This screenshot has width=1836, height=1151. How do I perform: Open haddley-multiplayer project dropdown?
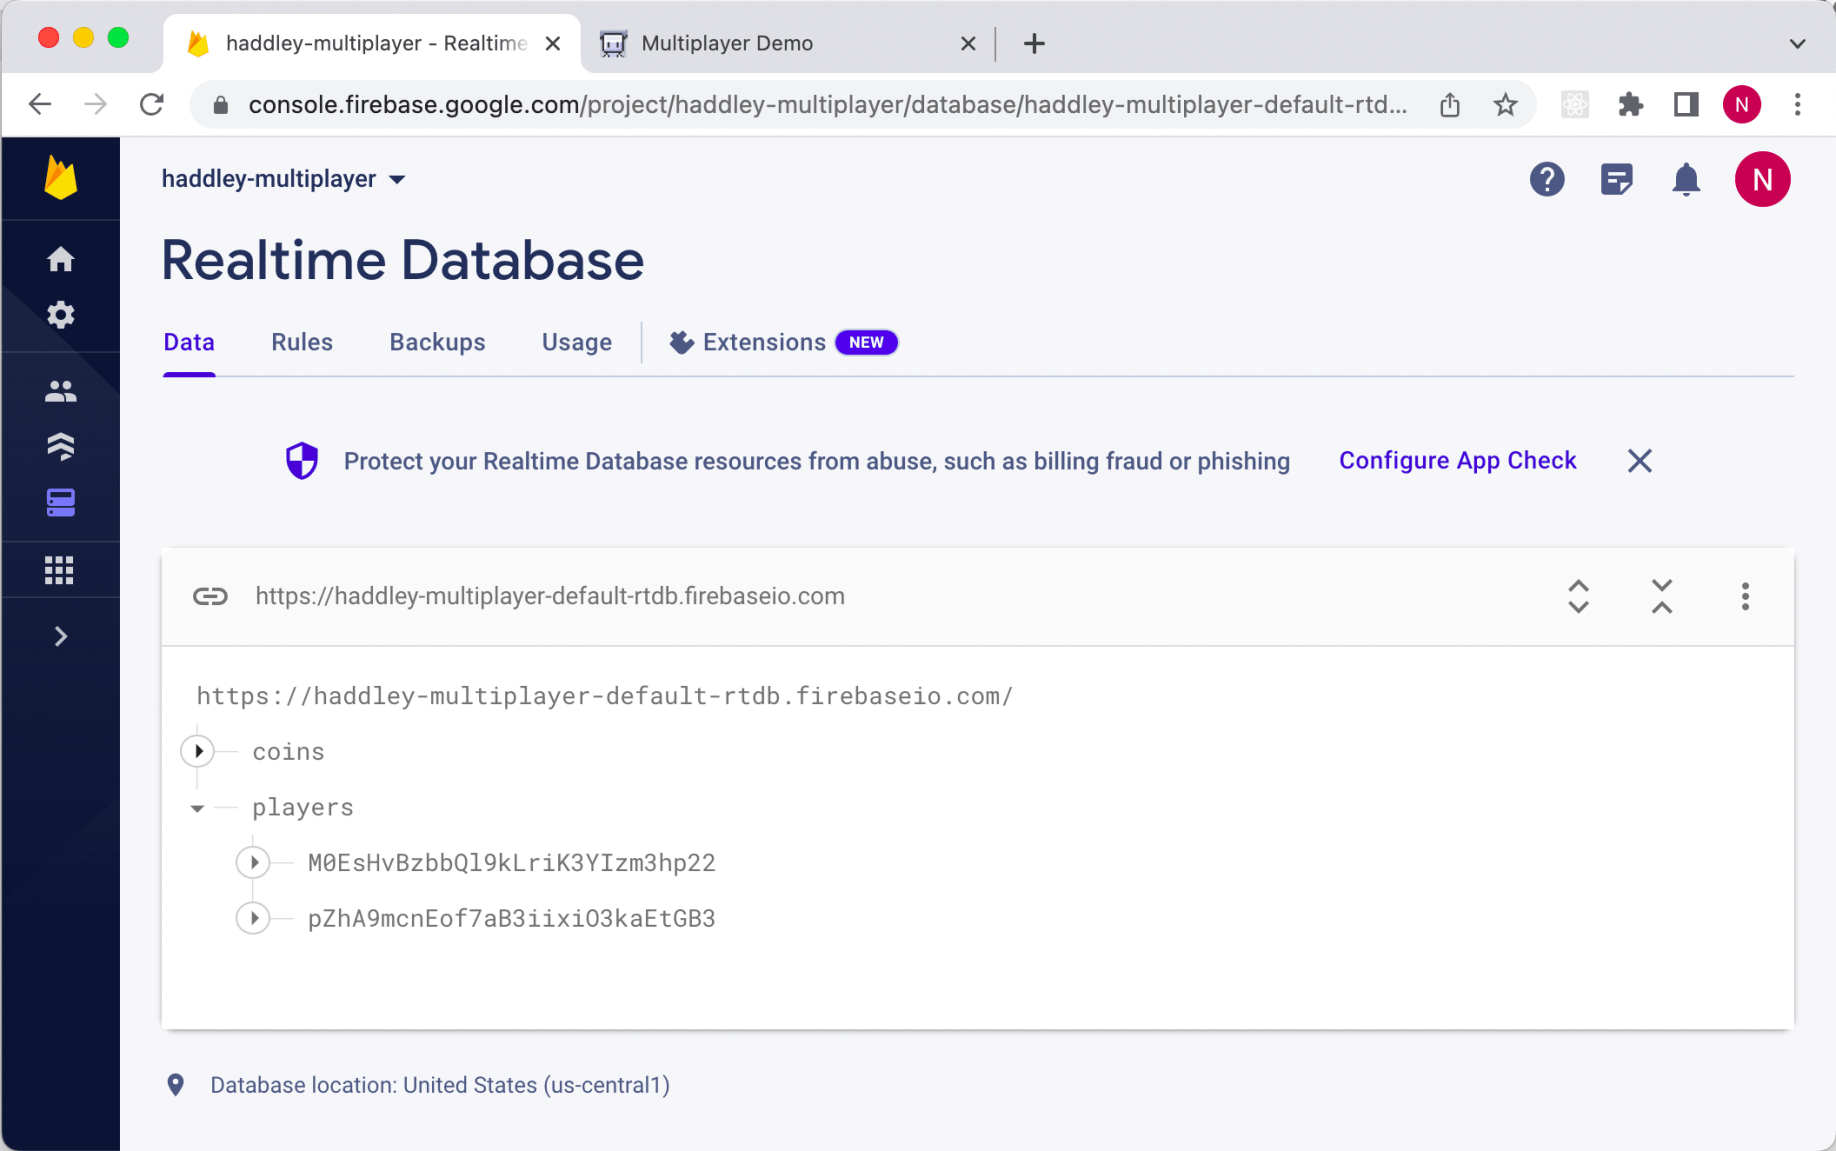pos(284,179)
